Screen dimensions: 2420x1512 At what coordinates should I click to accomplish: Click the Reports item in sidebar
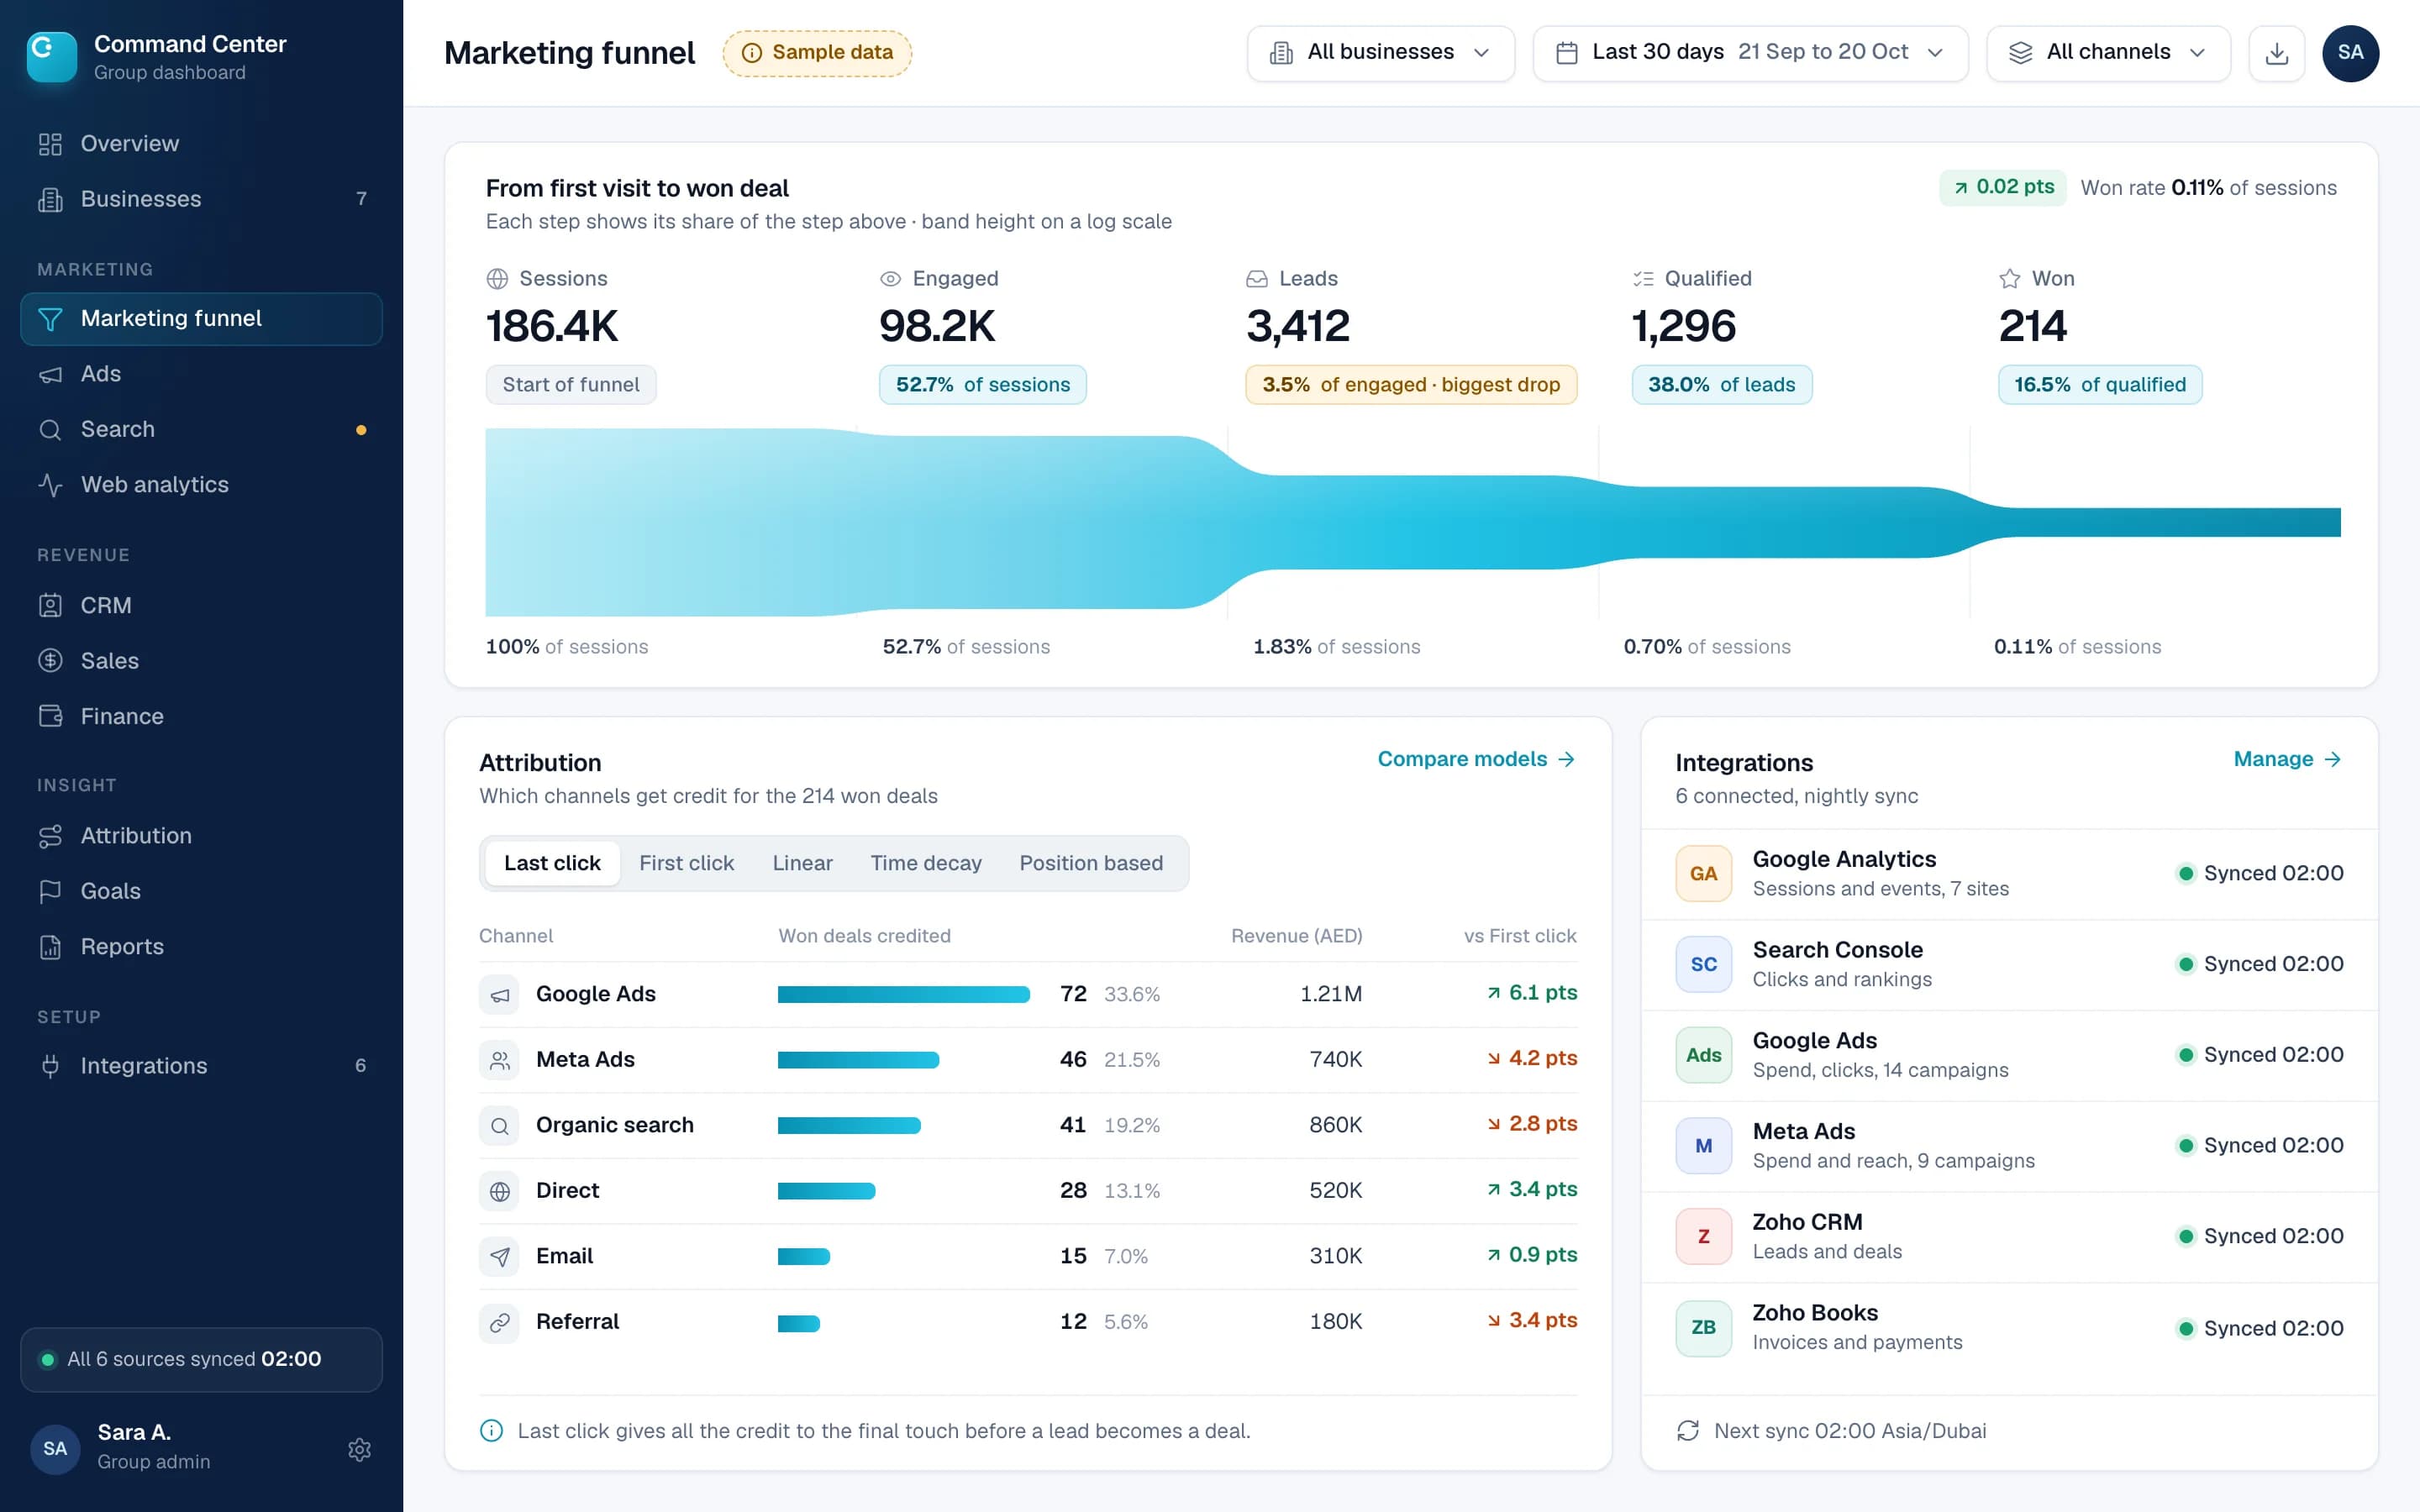(x=201, y=947)
